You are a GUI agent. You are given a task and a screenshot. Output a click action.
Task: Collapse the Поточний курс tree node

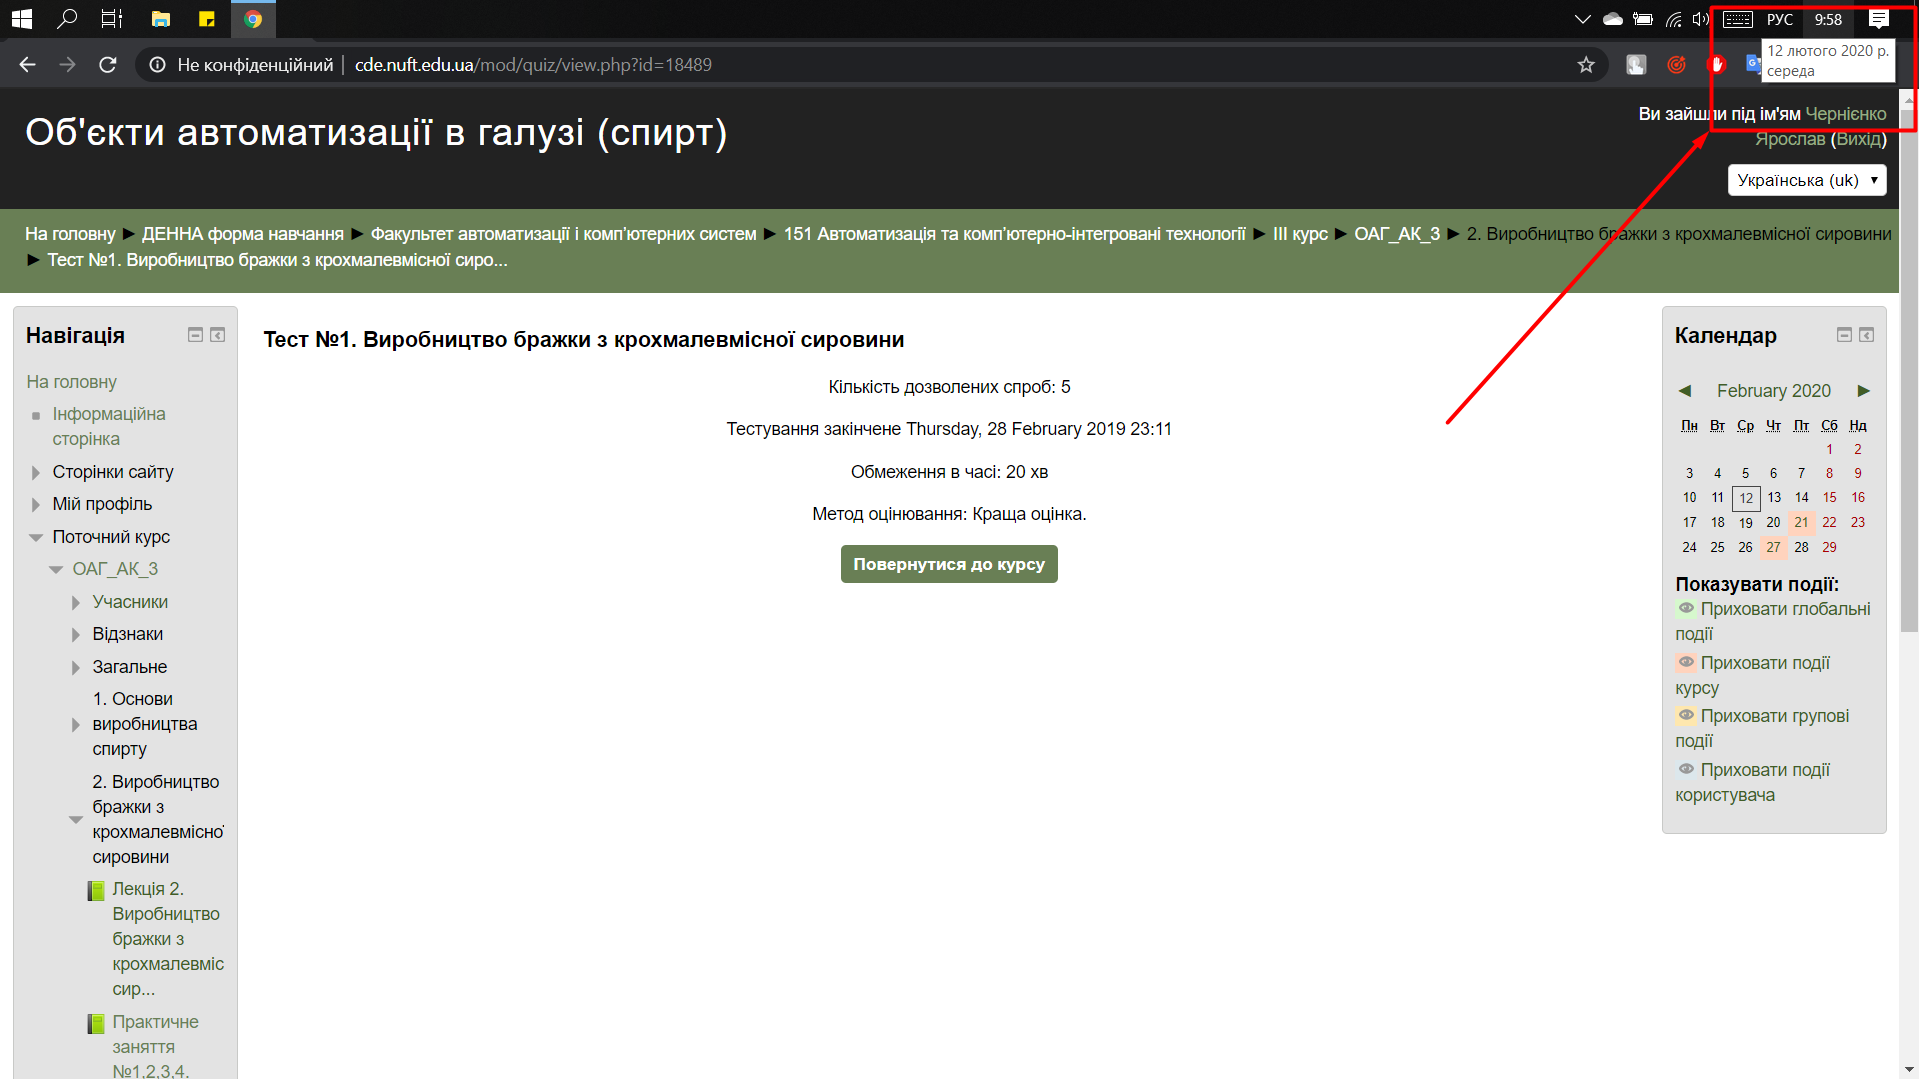point(36,537)
